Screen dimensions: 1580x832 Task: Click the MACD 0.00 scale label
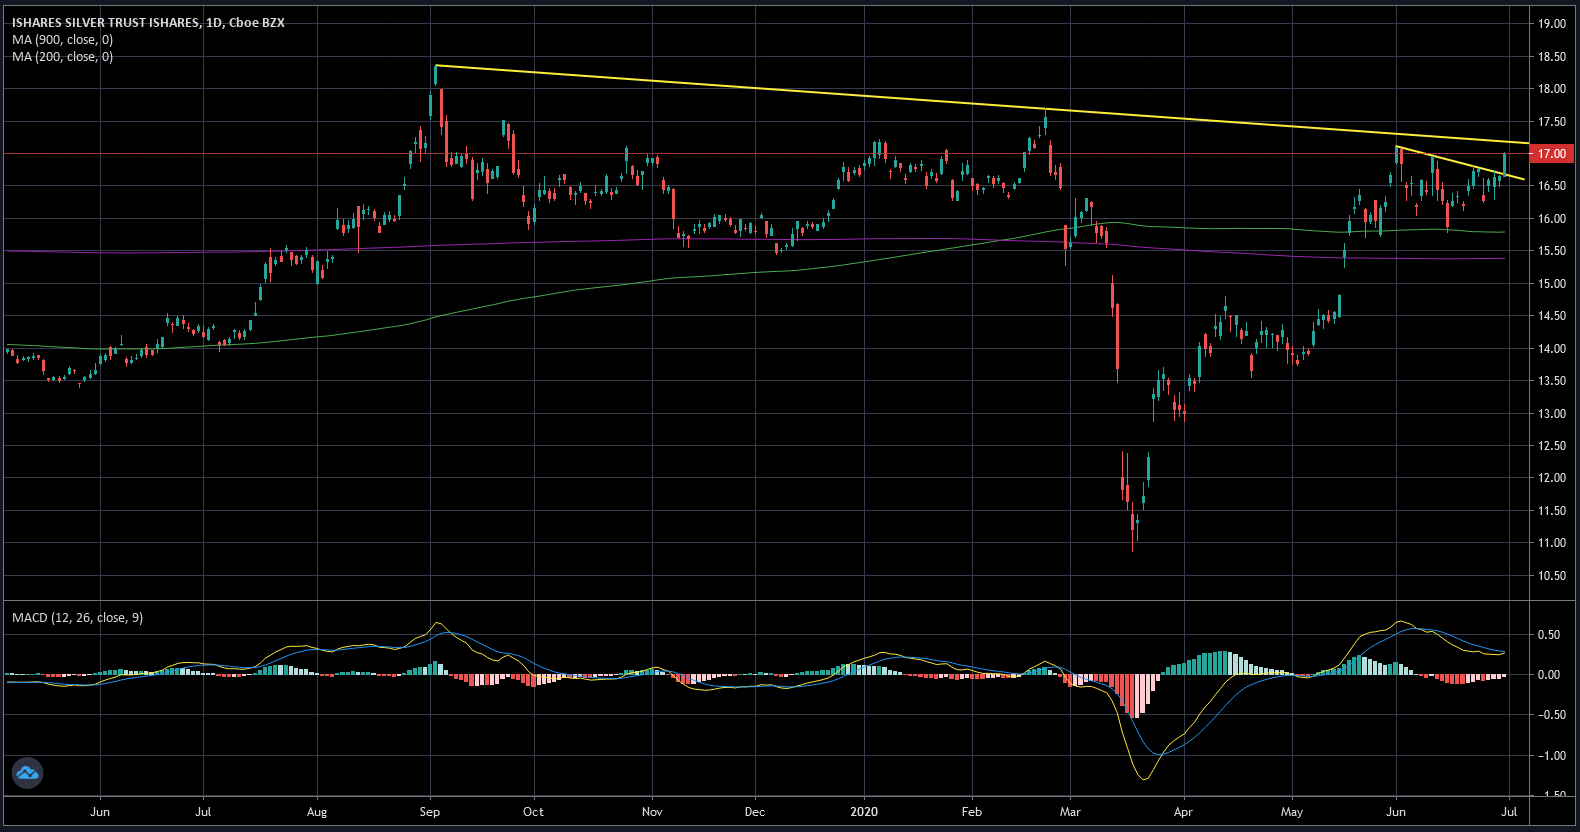(1549, 675)
